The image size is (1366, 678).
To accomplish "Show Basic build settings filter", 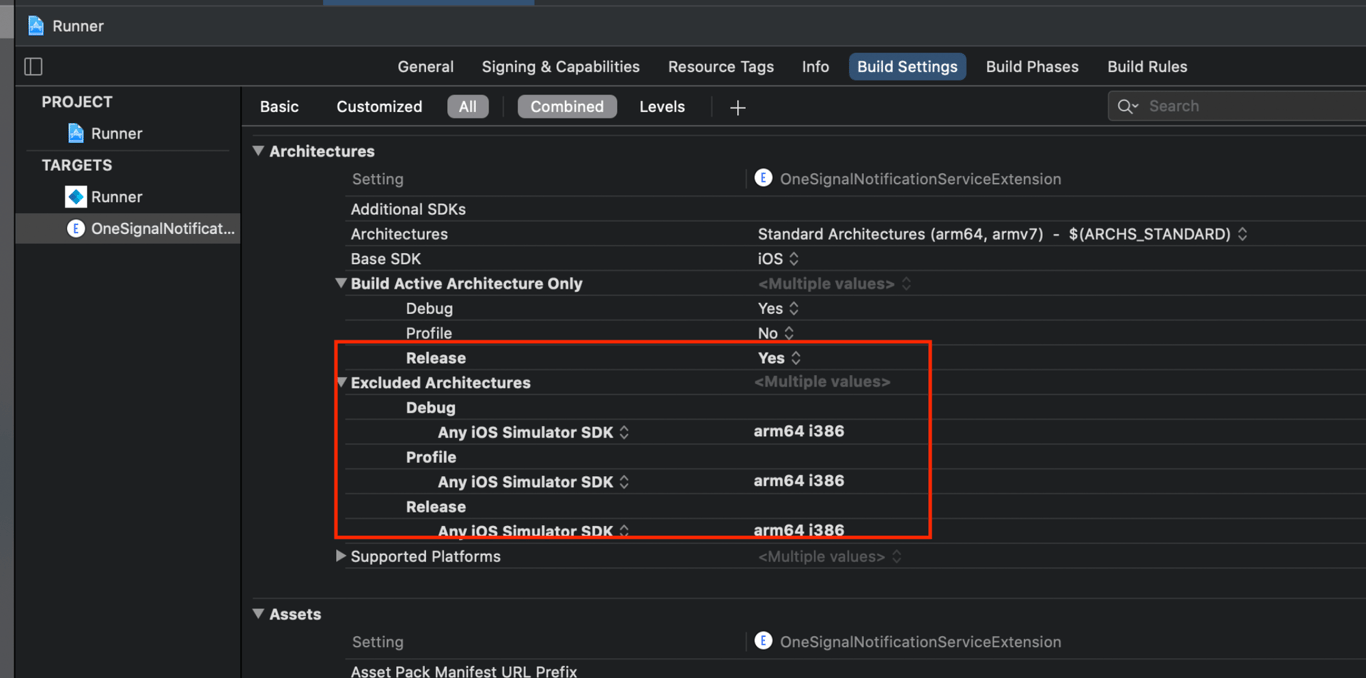I will pos(279,107).
